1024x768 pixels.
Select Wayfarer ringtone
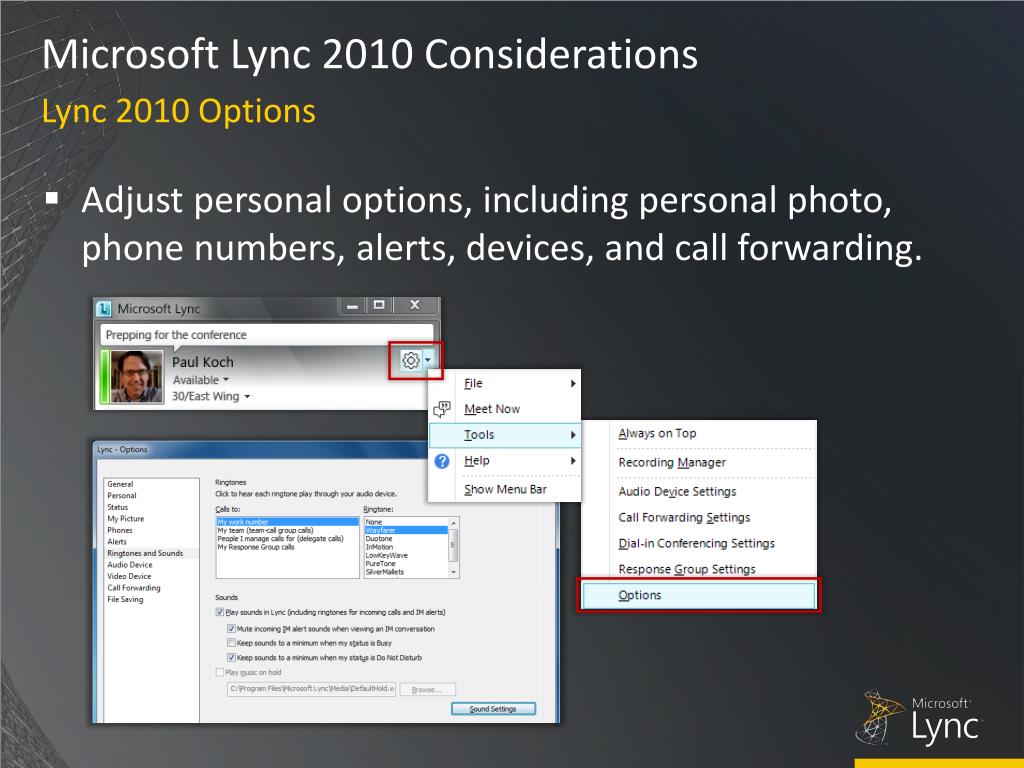point(406,530)
